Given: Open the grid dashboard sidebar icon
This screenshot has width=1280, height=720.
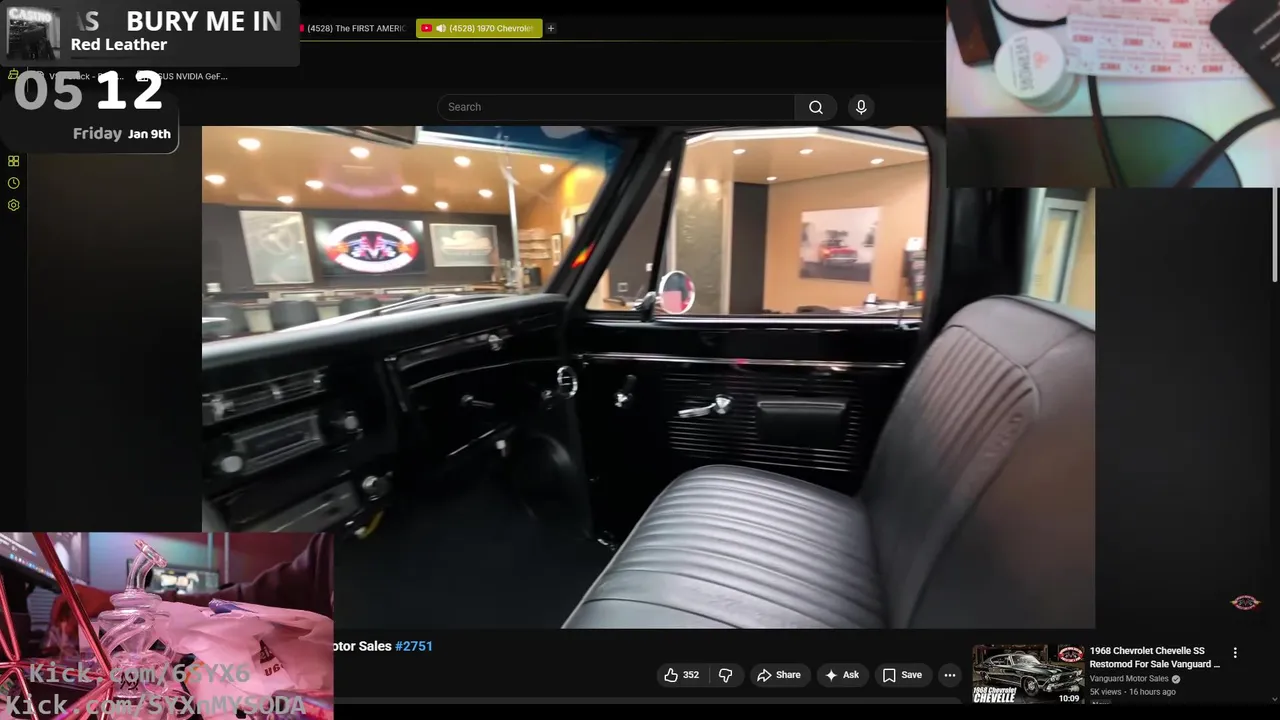Looking at the screenshot, I should coord(13,161).
